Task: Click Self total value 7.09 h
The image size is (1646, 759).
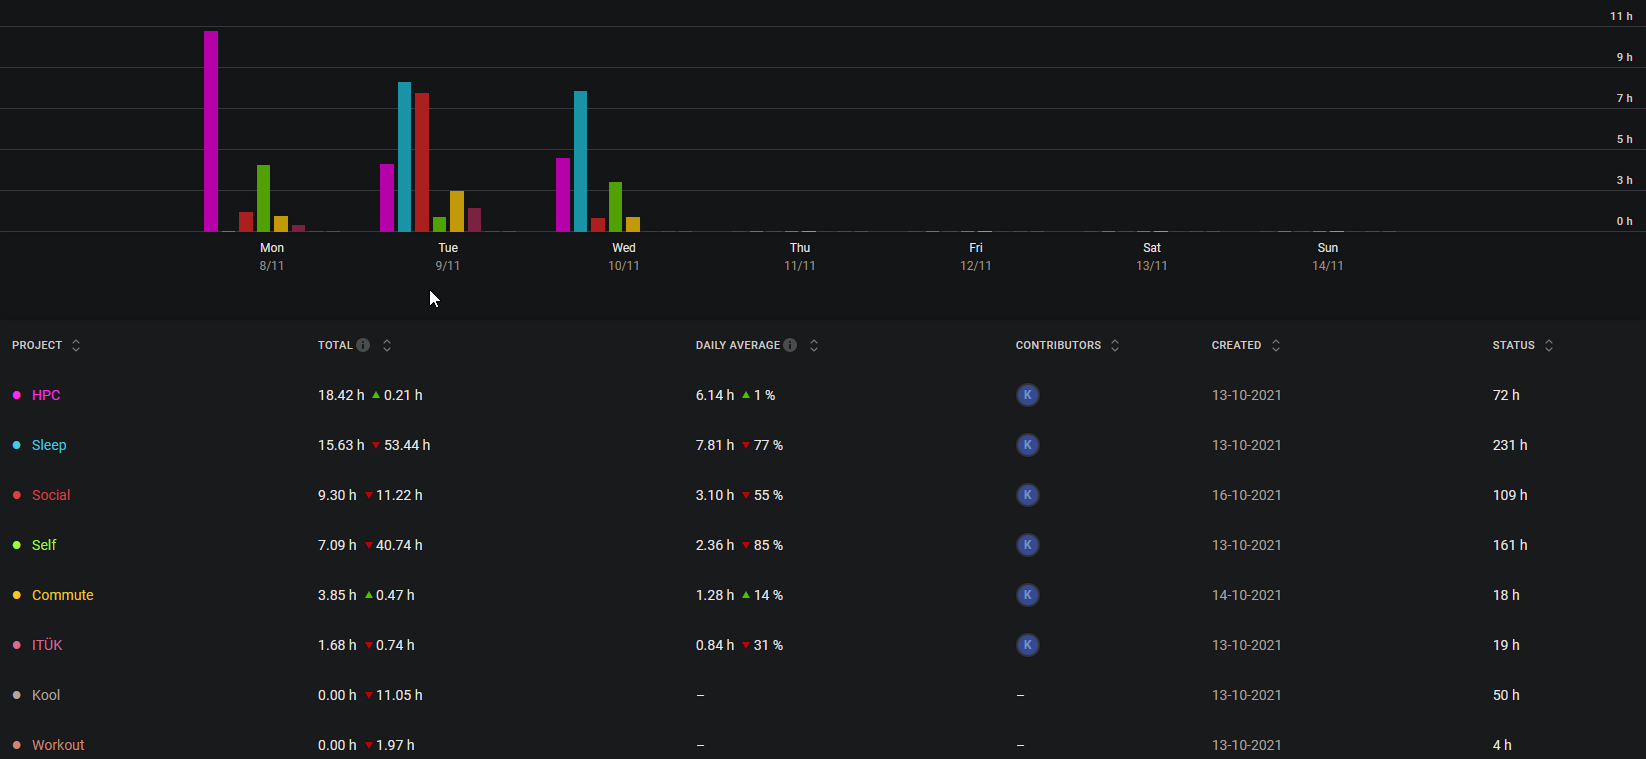Action: pos(337,545)
